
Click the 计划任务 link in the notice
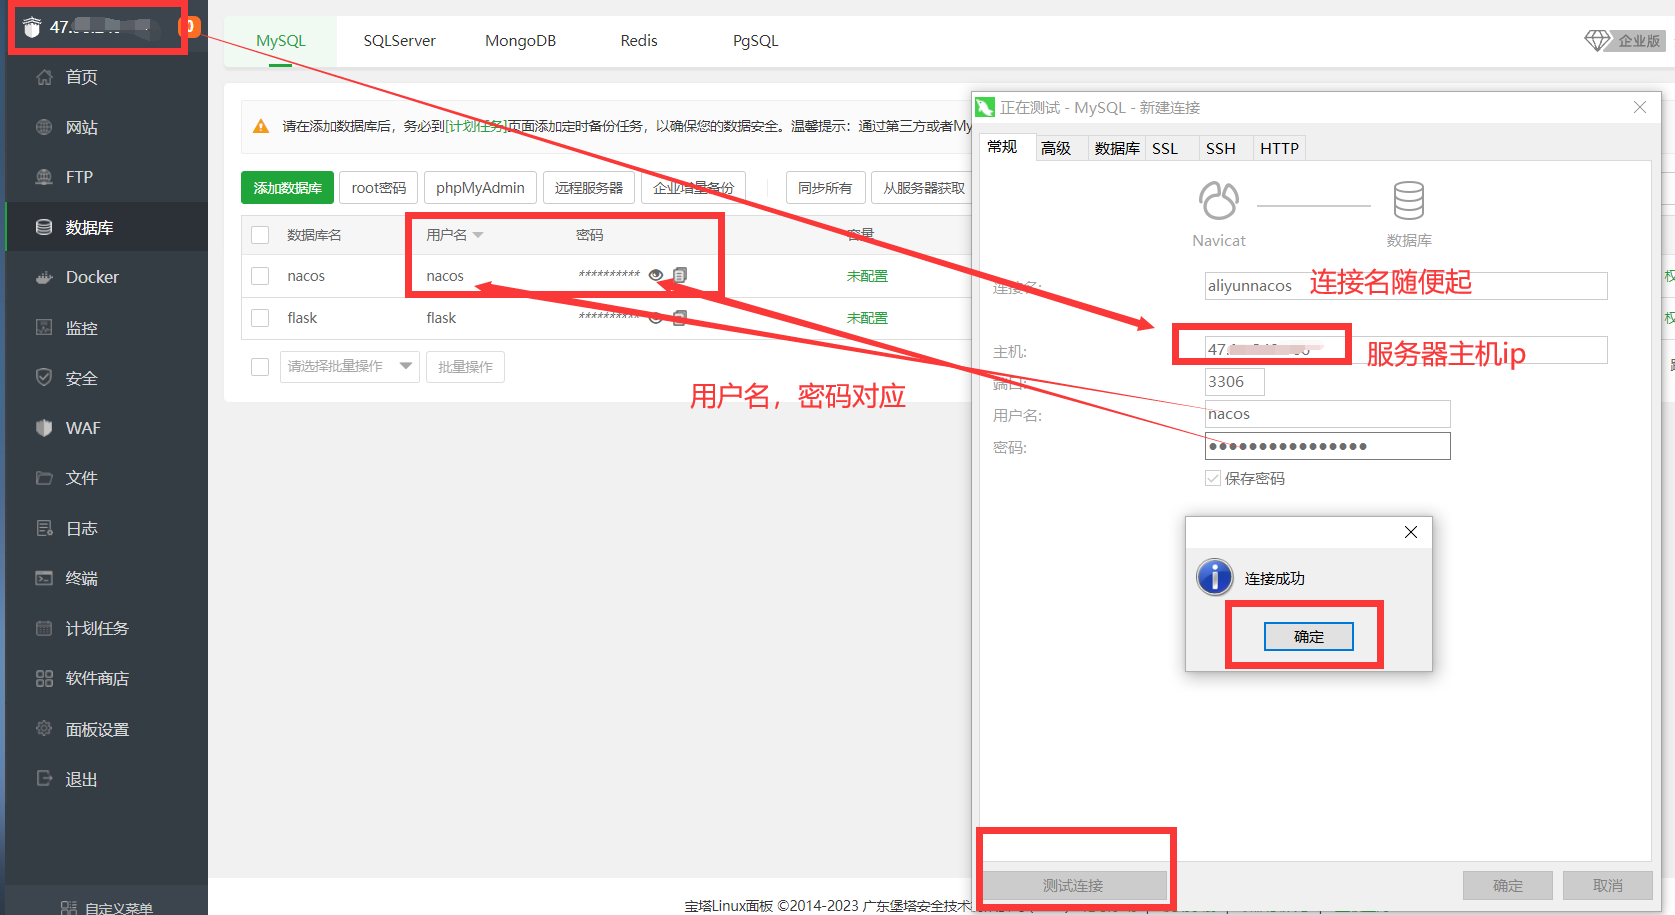click(476, 126)
